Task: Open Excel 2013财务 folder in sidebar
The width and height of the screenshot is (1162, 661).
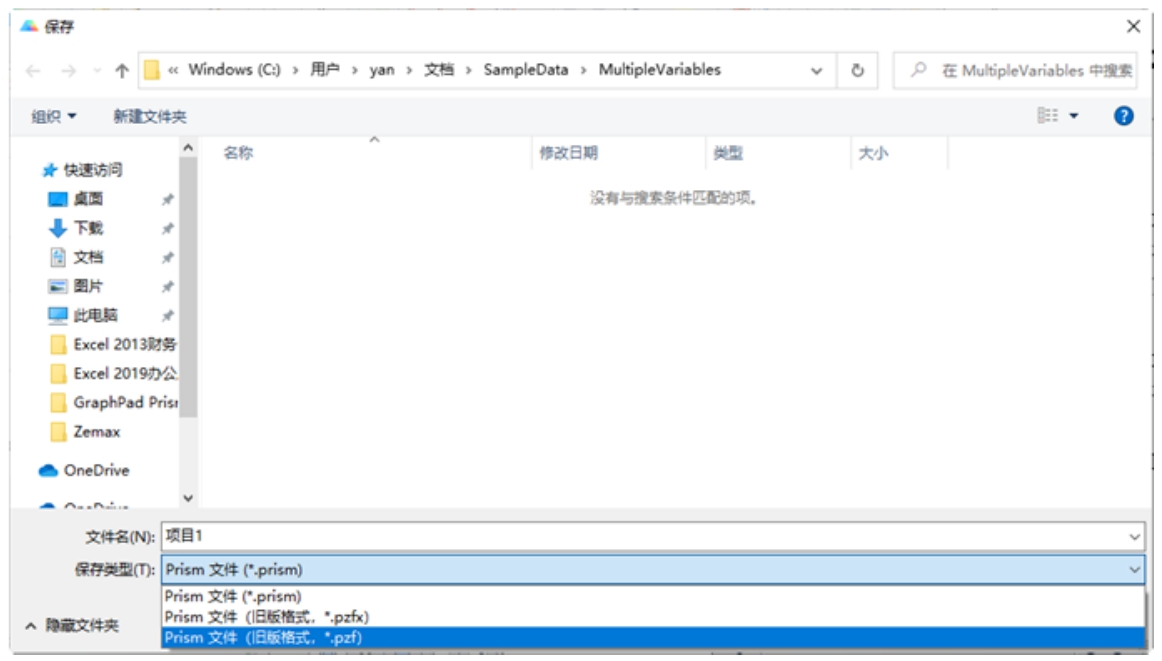Action: pyautogui.click(x=113, y=344)
